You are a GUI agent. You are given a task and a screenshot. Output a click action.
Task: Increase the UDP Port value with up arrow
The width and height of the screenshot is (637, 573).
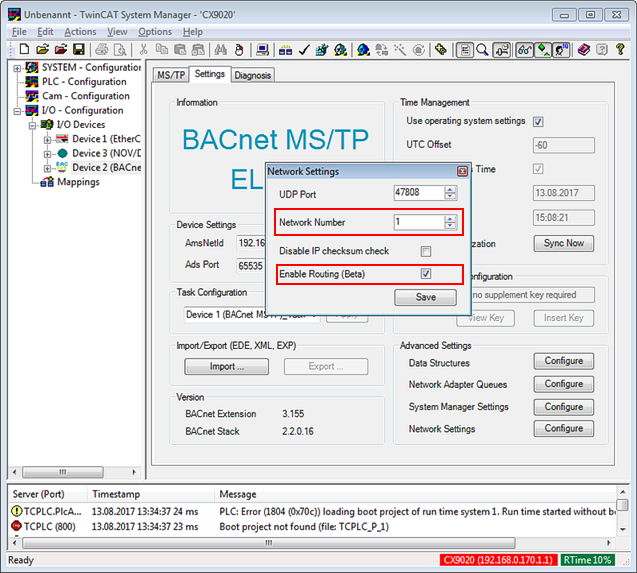click(x=450, y=189)
